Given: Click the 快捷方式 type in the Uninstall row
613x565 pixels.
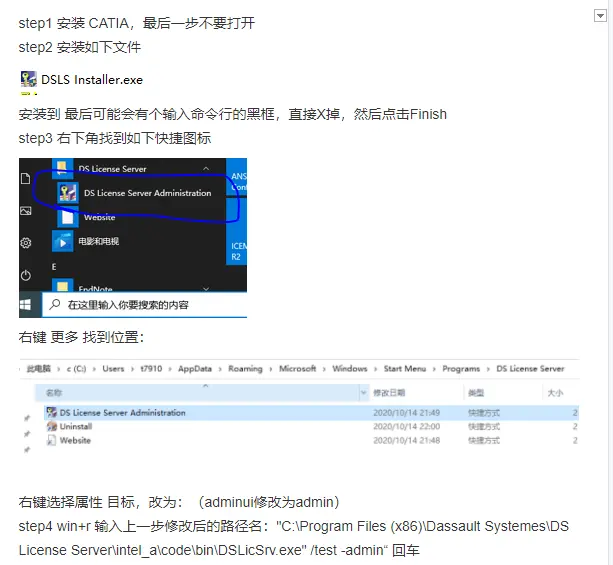Looking at the screenshot, I should coord(484,426).
